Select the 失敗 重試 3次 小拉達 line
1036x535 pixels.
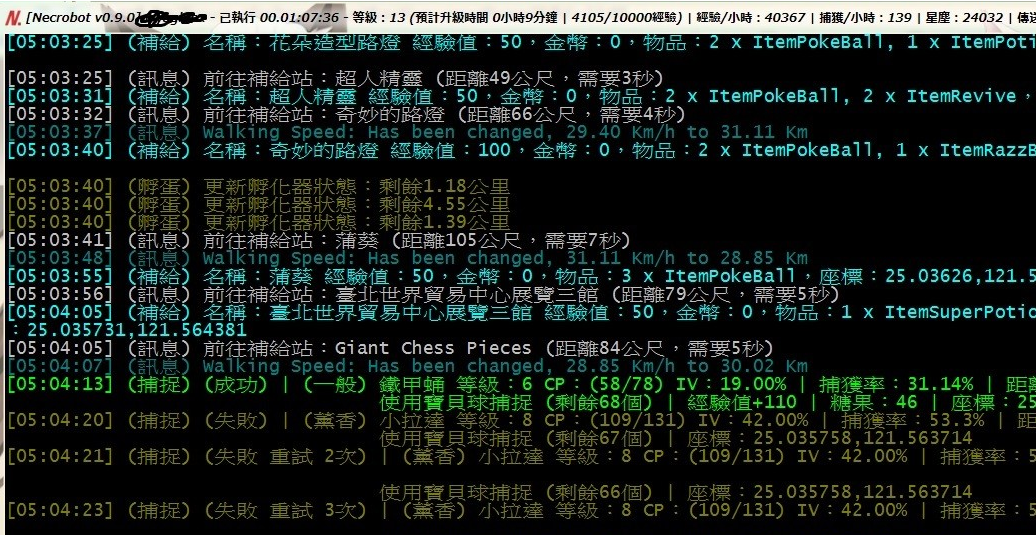pos(500,510)
